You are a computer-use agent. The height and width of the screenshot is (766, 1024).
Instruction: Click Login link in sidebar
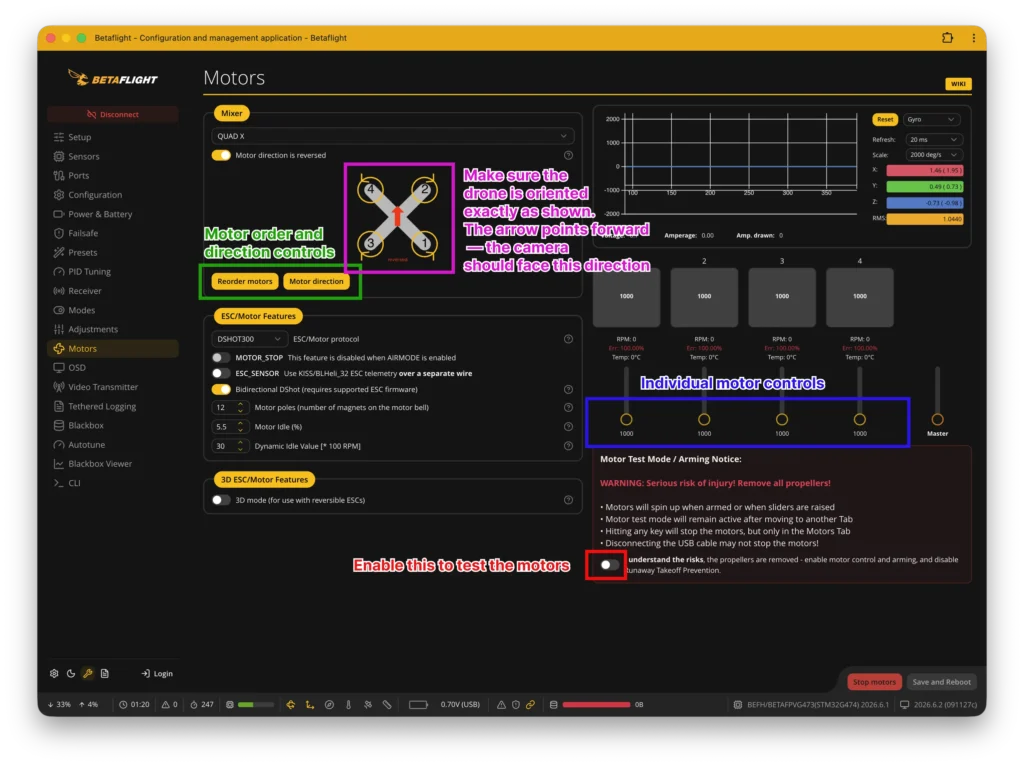[x=157, y=673]
